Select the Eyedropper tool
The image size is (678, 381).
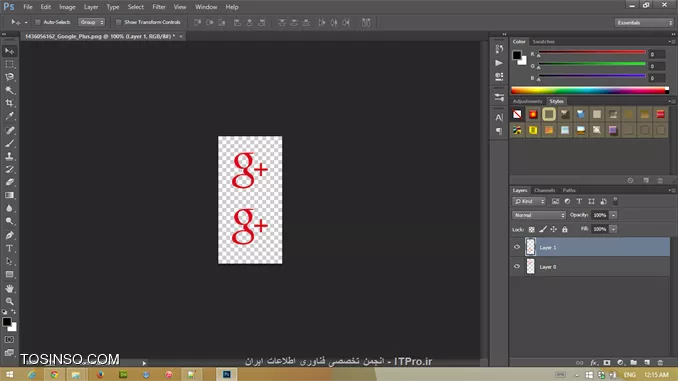[x=9, y=116]
